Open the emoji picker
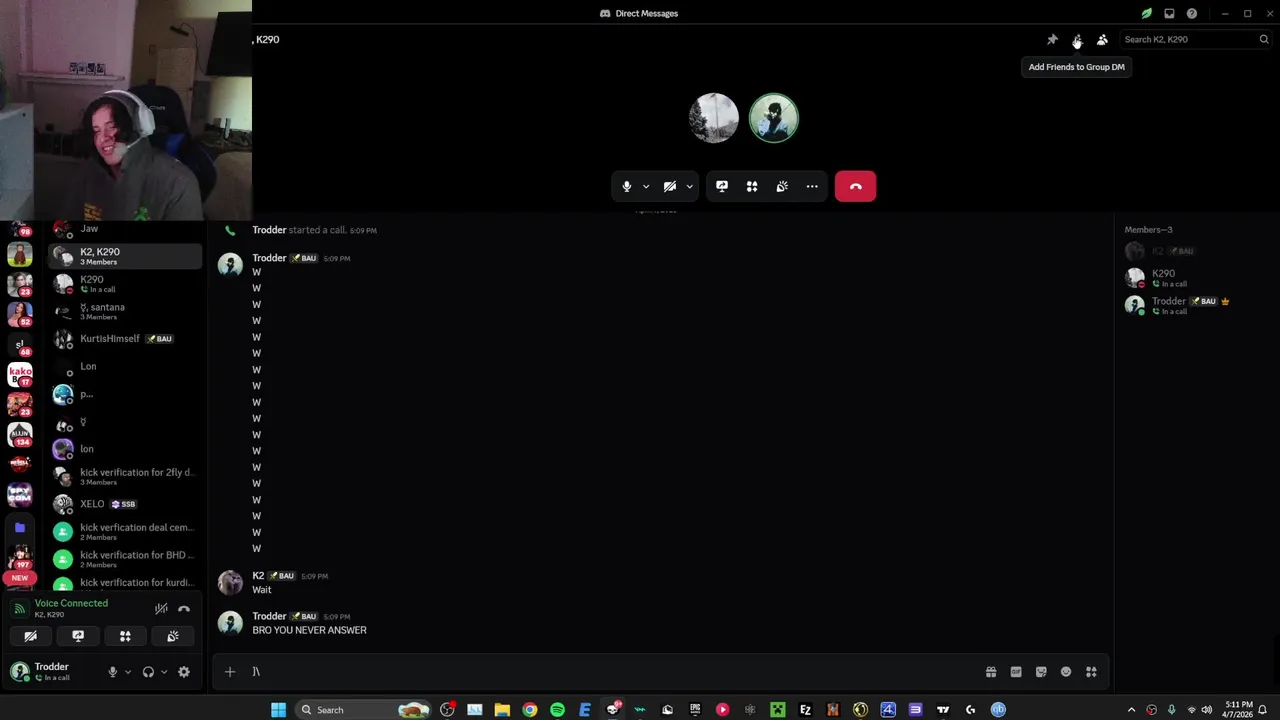The height and width of the screenshot is (720, 1280). 1066,672
